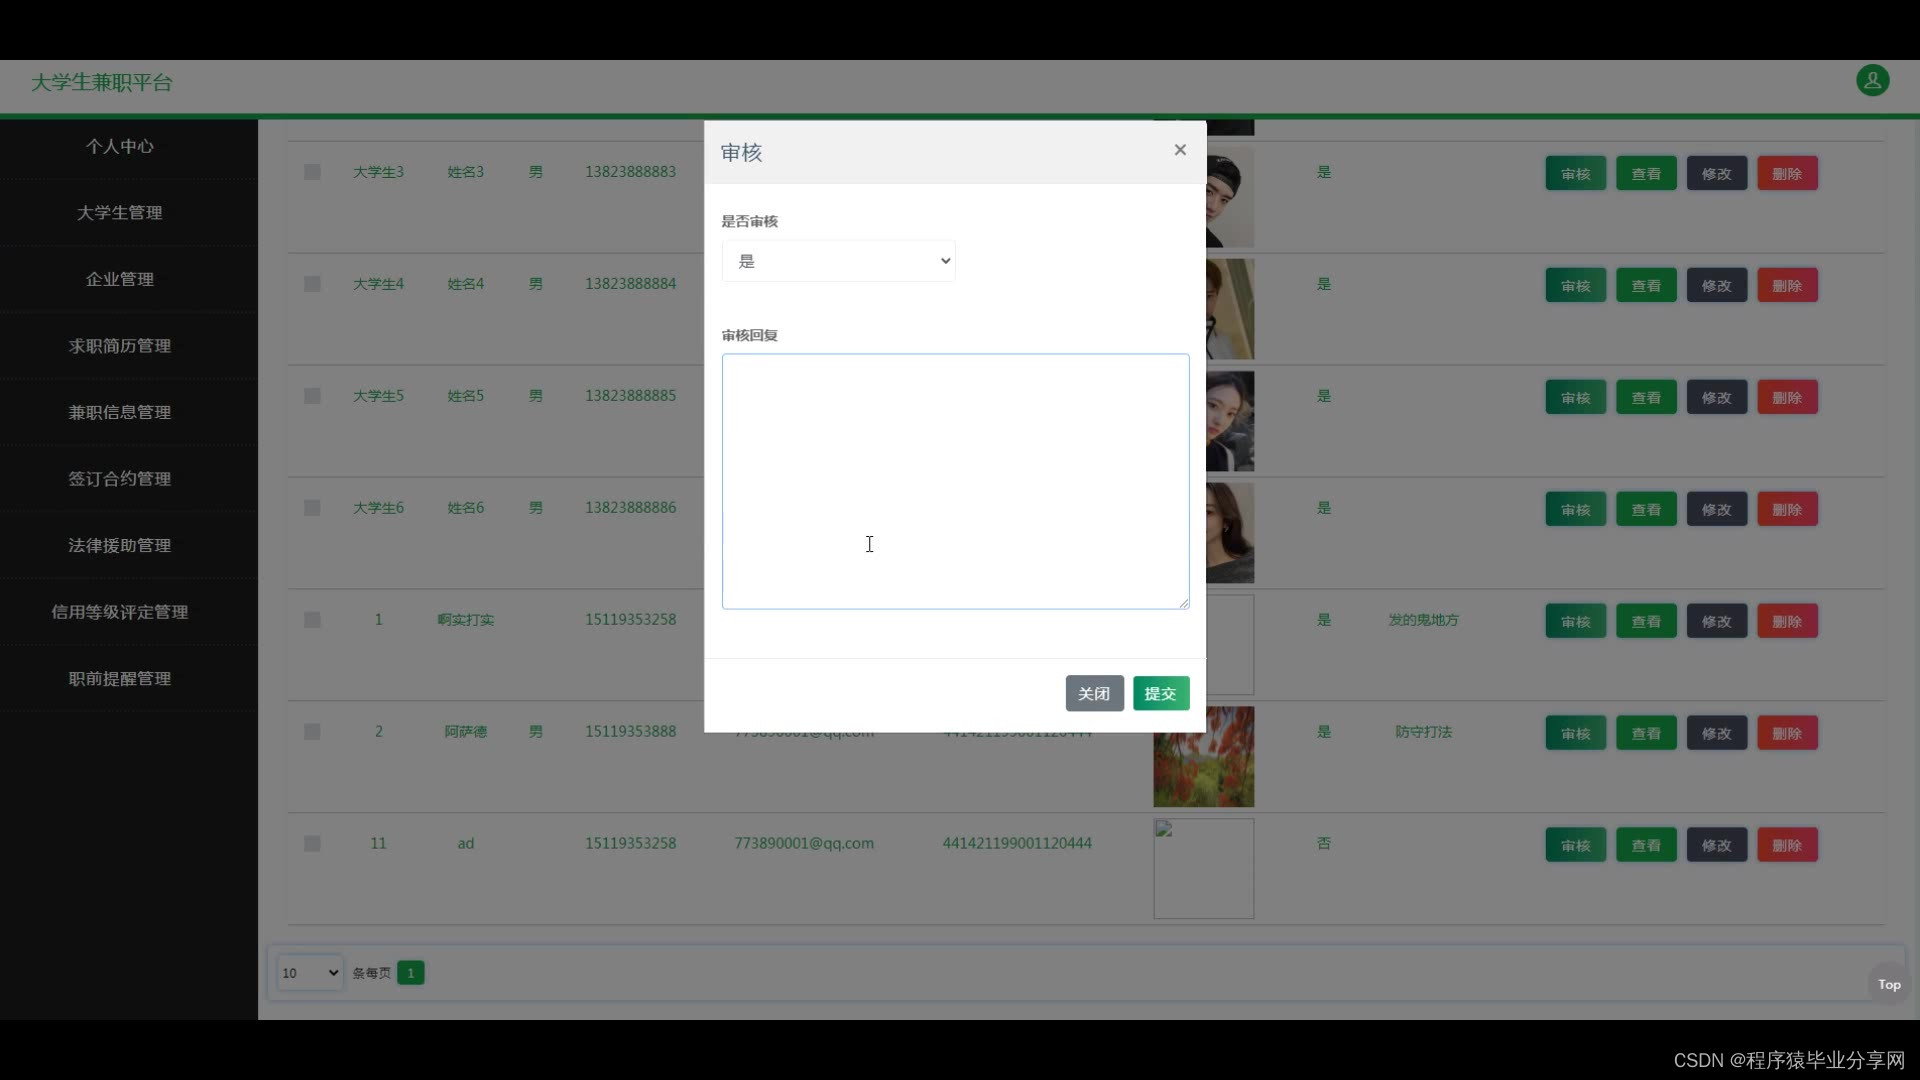
Task: Click the user avatar icon in header
Action: pos(1872,80)
